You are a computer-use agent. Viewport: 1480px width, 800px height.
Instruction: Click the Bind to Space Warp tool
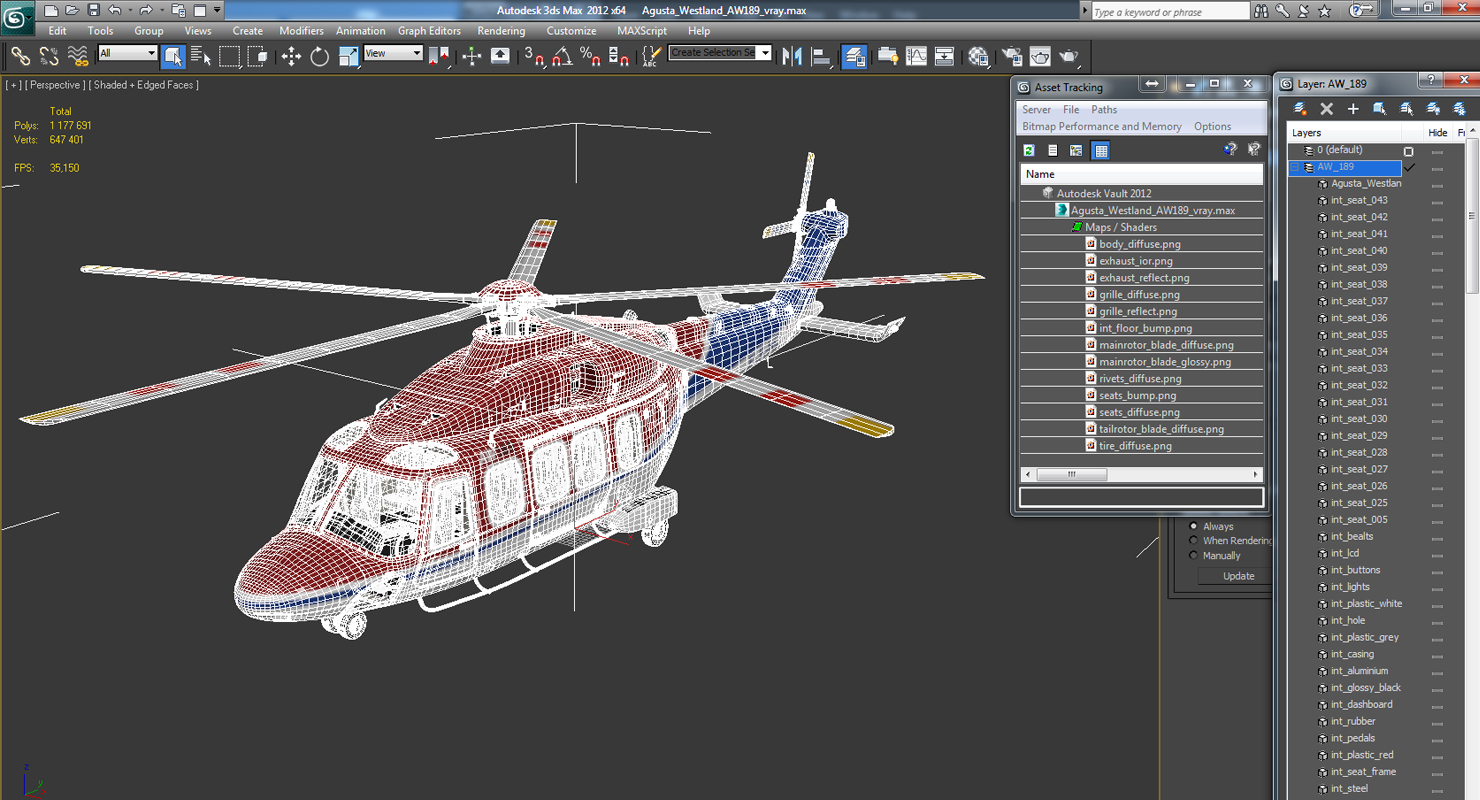(x=77, y=56)
